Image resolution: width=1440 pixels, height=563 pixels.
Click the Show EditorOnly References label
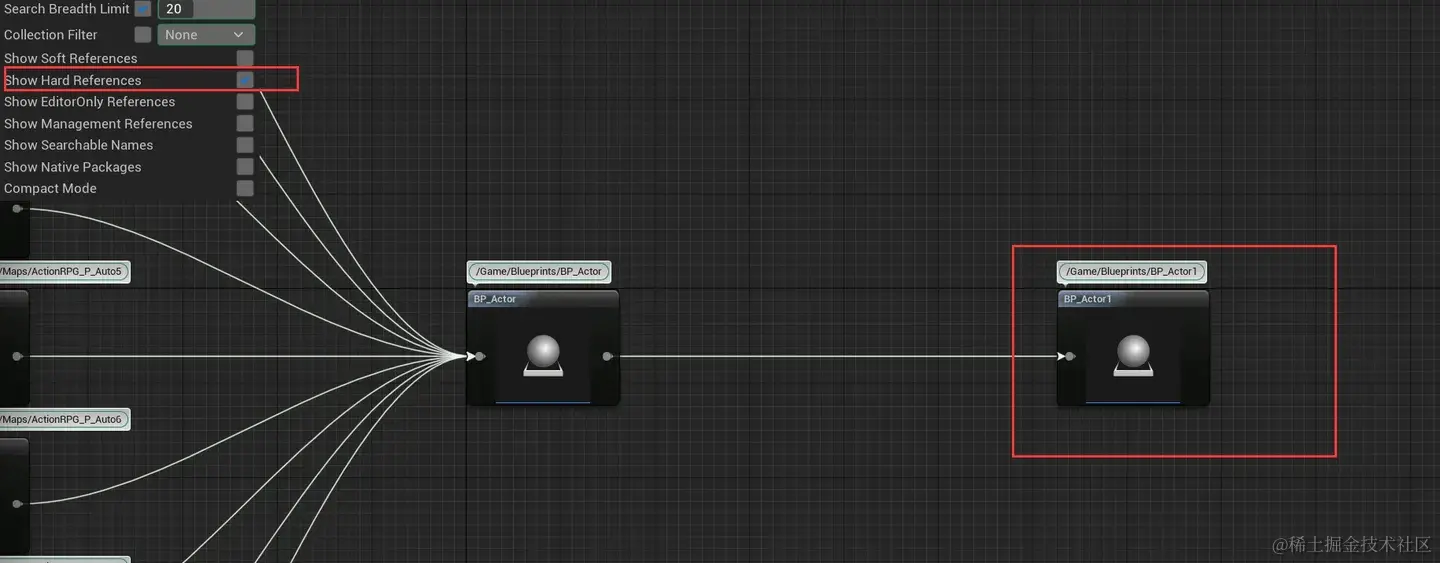pos(90,102)
